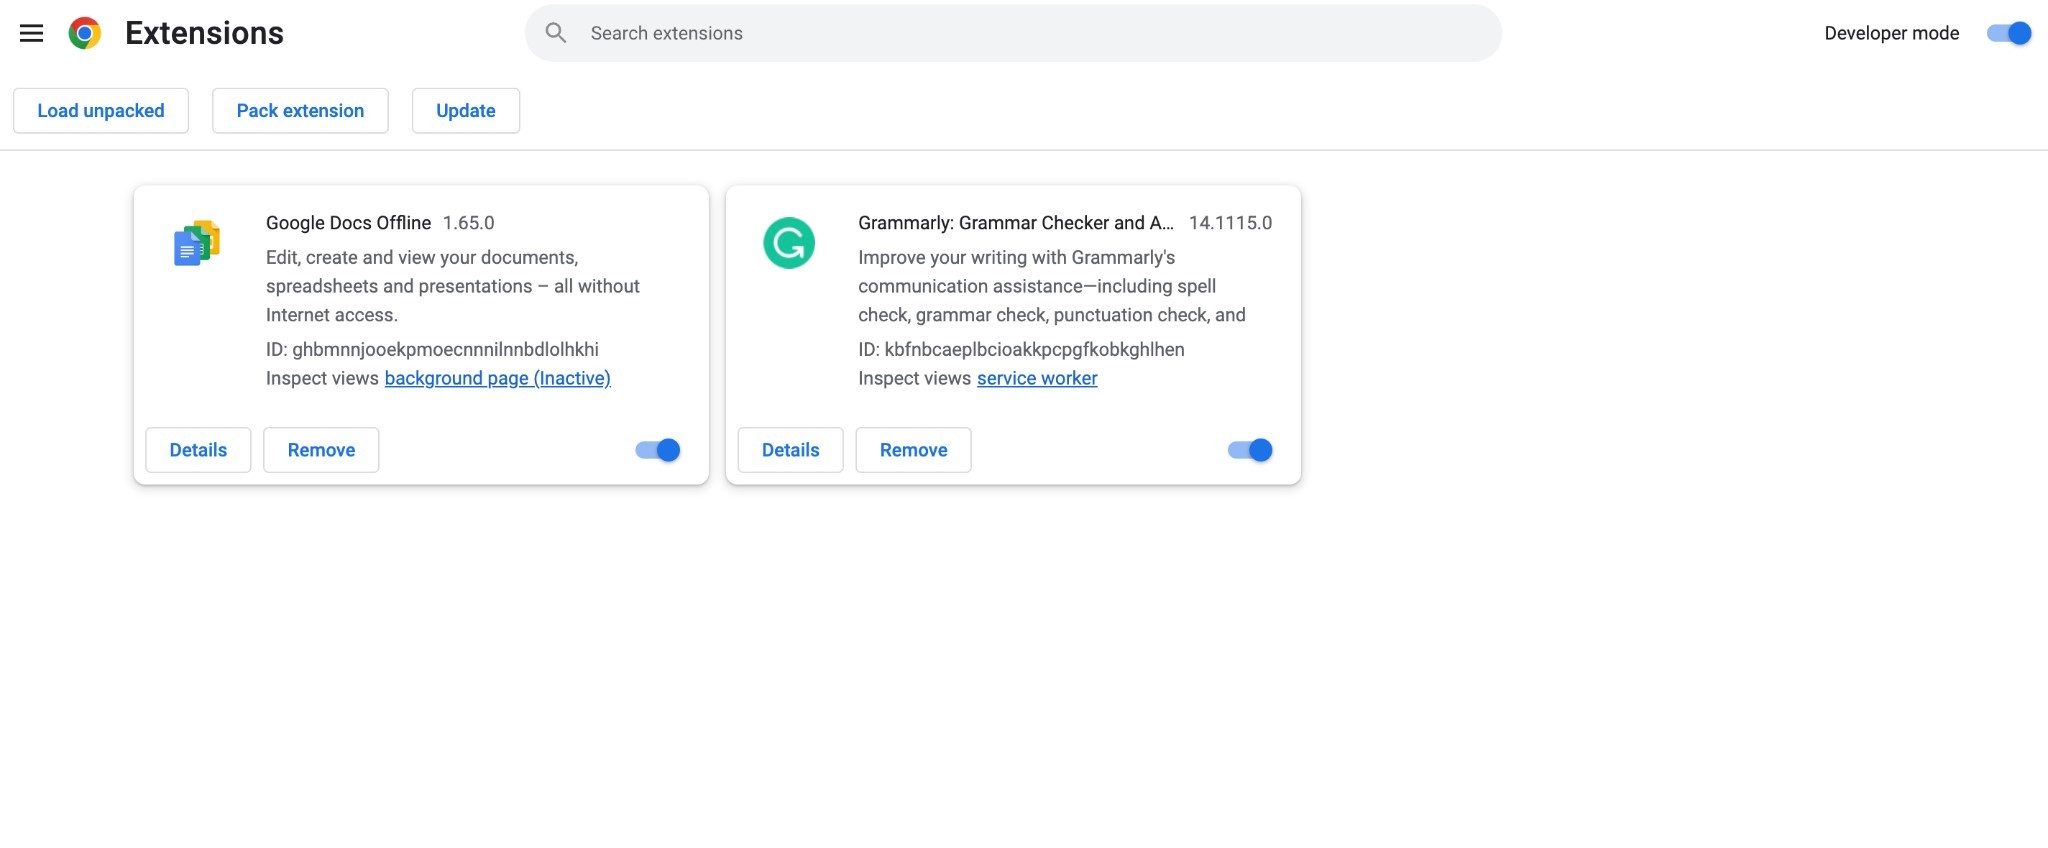Open Details for Grammarly

tap(790, 450)
